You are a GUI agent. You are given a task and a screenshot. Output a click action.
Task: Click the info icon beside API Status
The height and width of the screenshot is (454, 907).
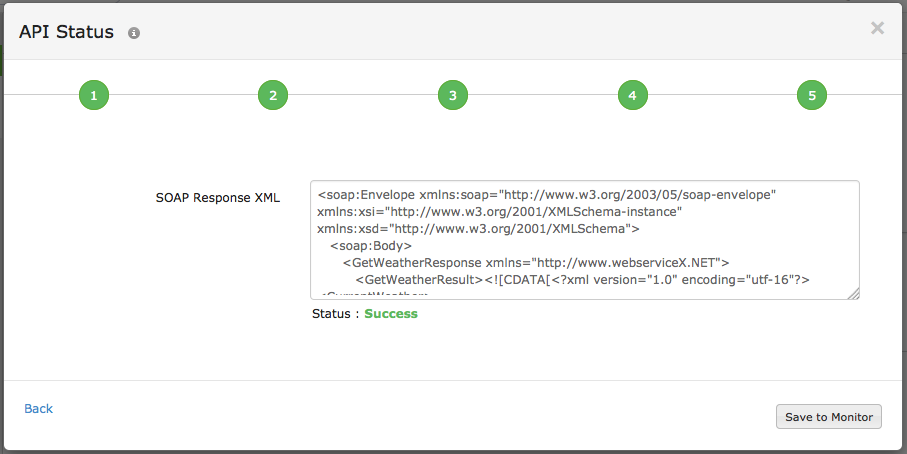click(x=134, y=33)
